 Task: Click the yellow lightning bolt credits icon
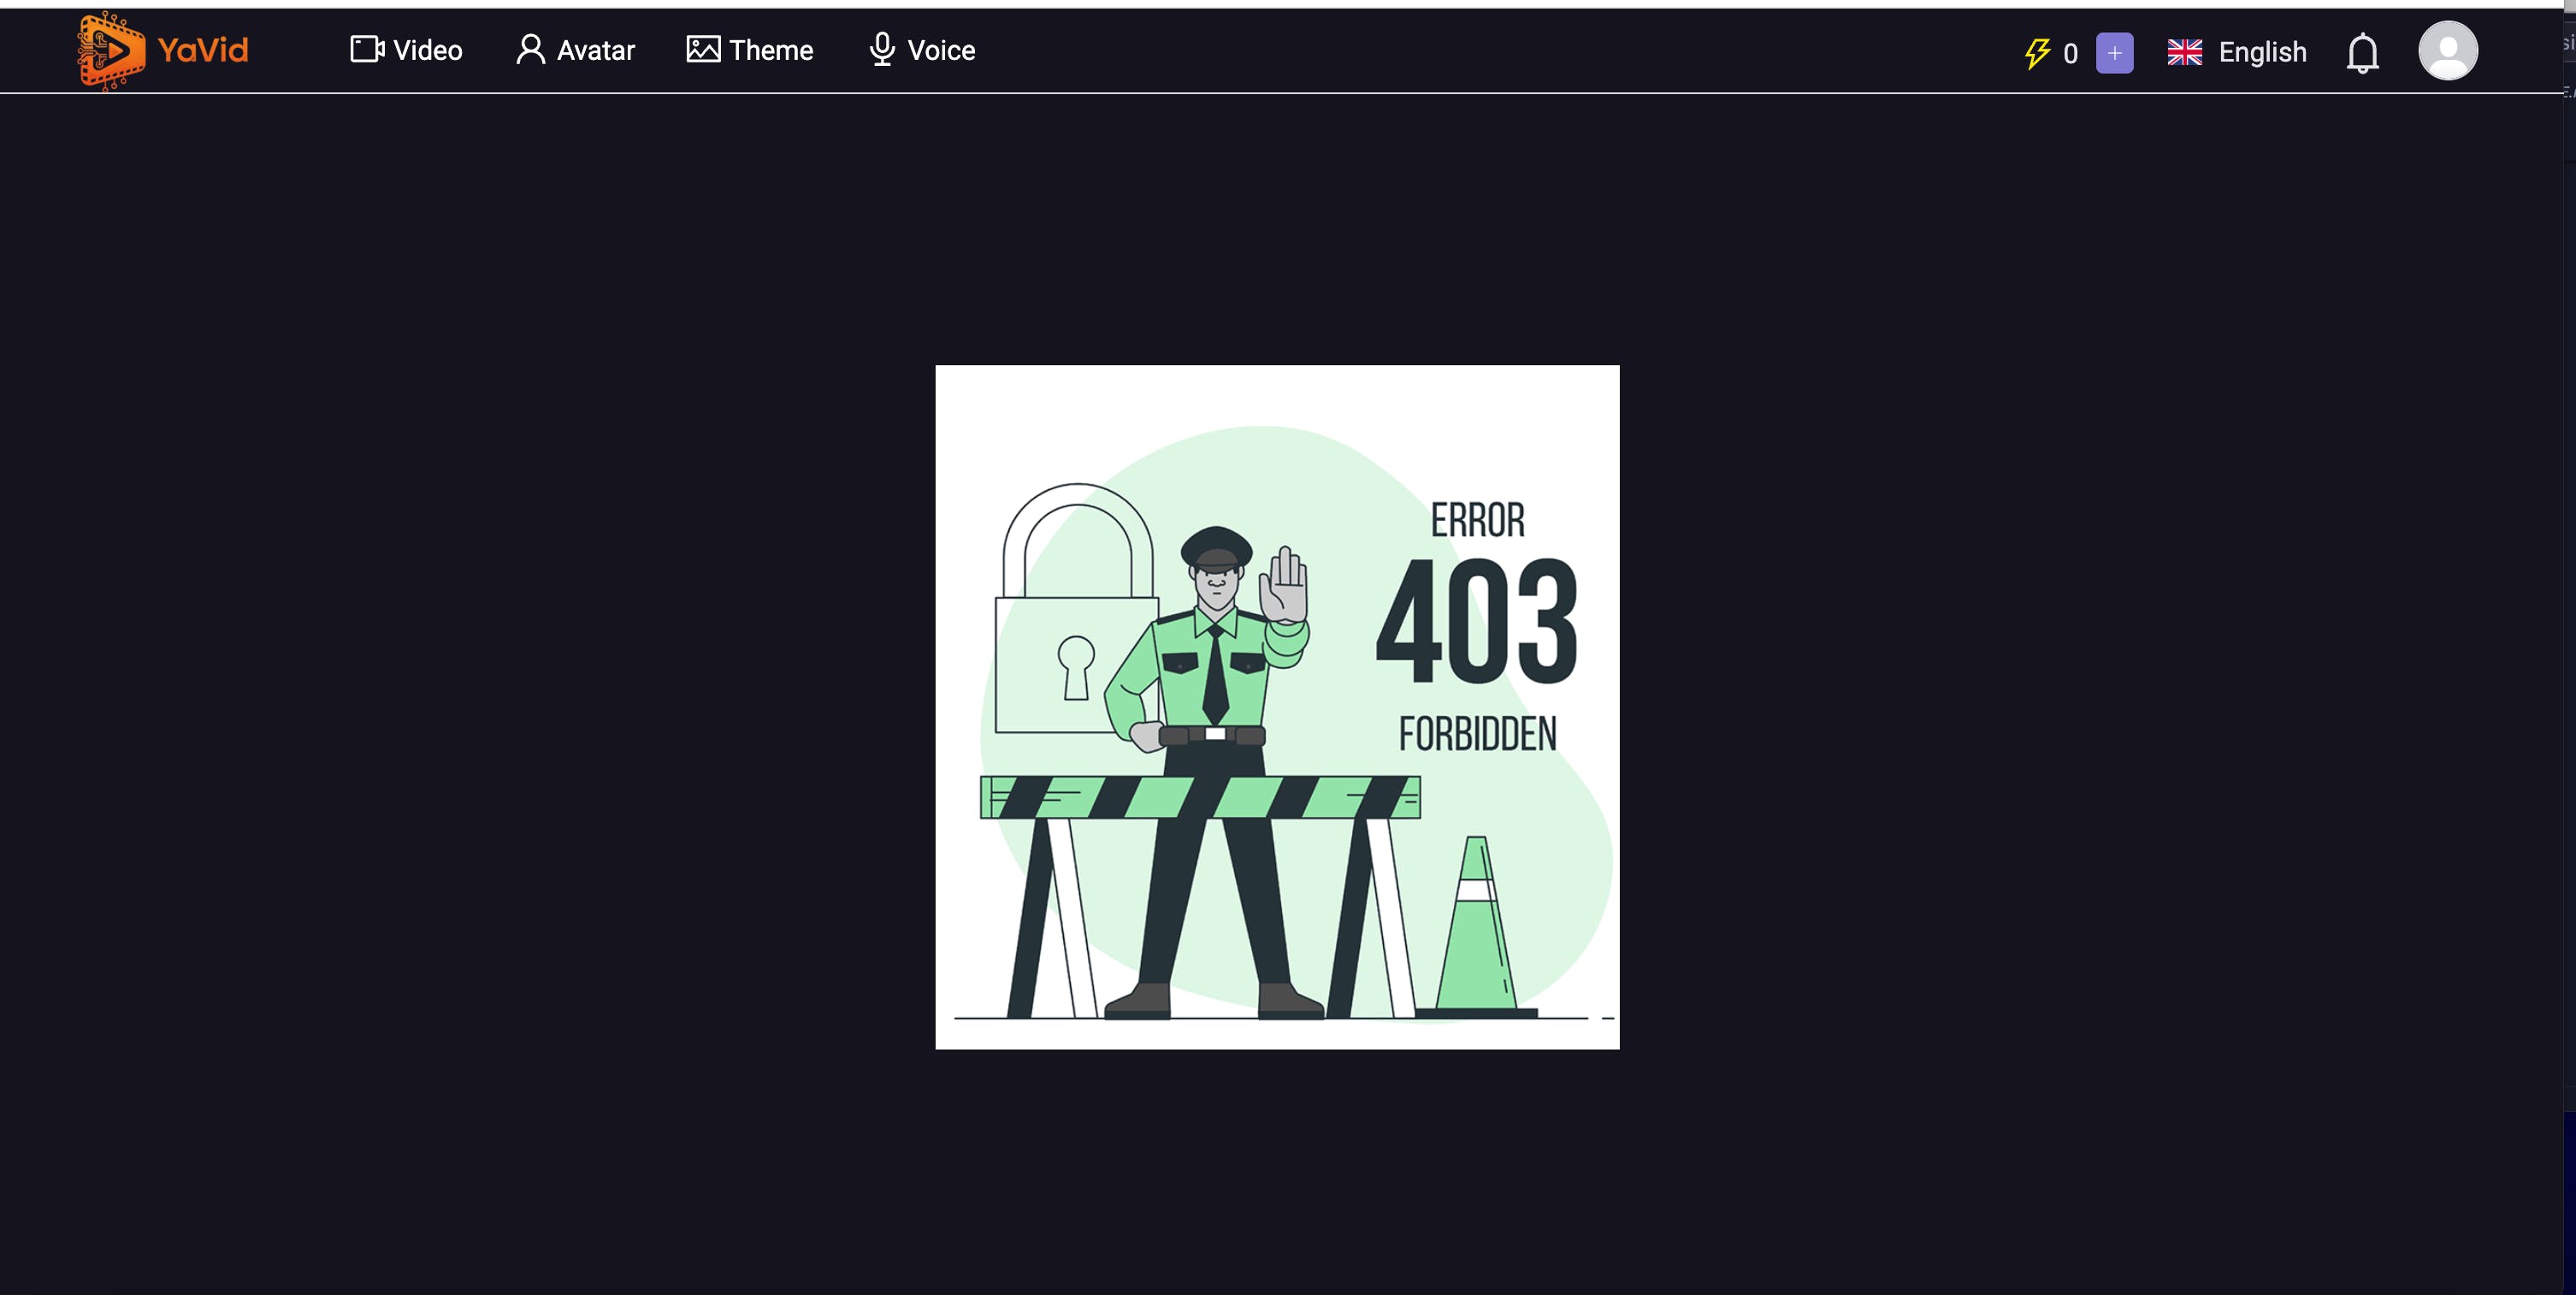(x=2037, y=53)
